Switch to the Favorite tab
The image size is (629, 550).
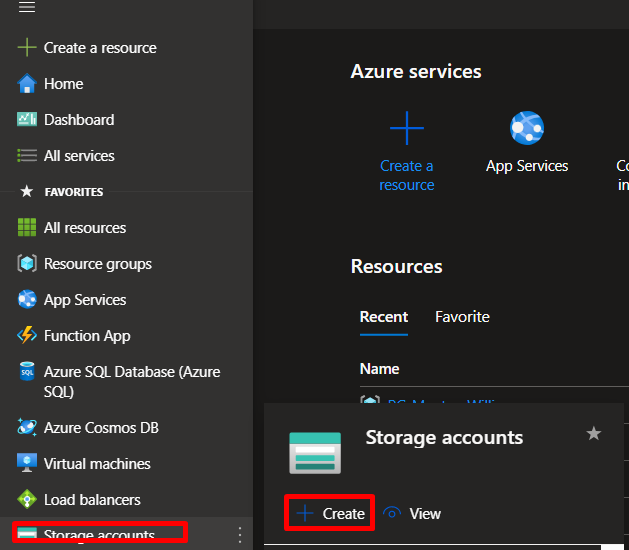coord(462,317)
